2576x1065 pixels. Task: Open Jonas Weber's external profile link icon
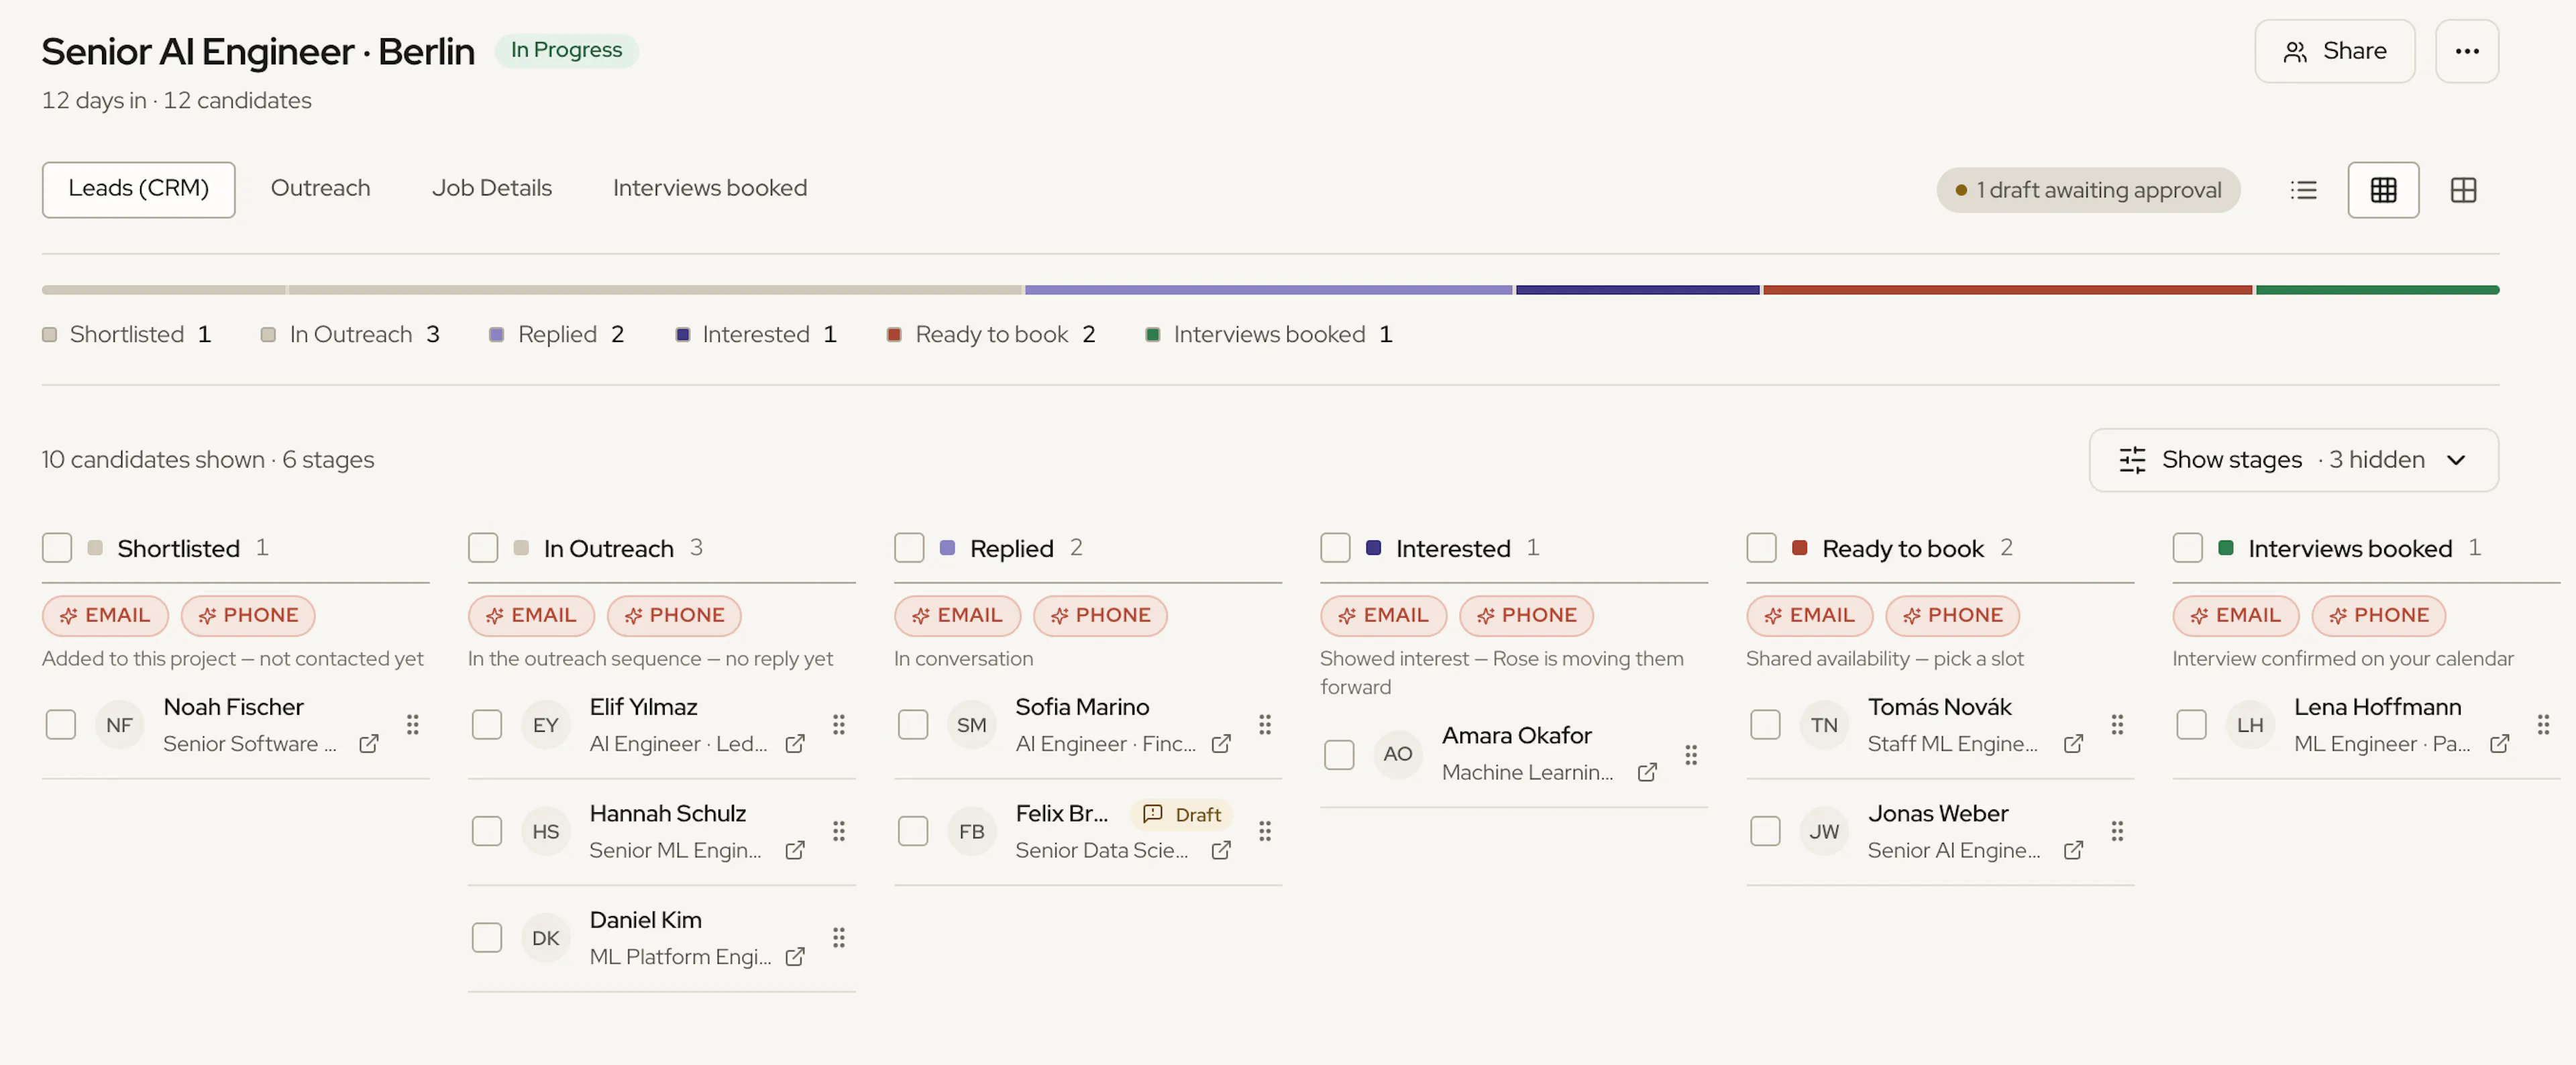pyautogui.click(x=2073, y=850)
